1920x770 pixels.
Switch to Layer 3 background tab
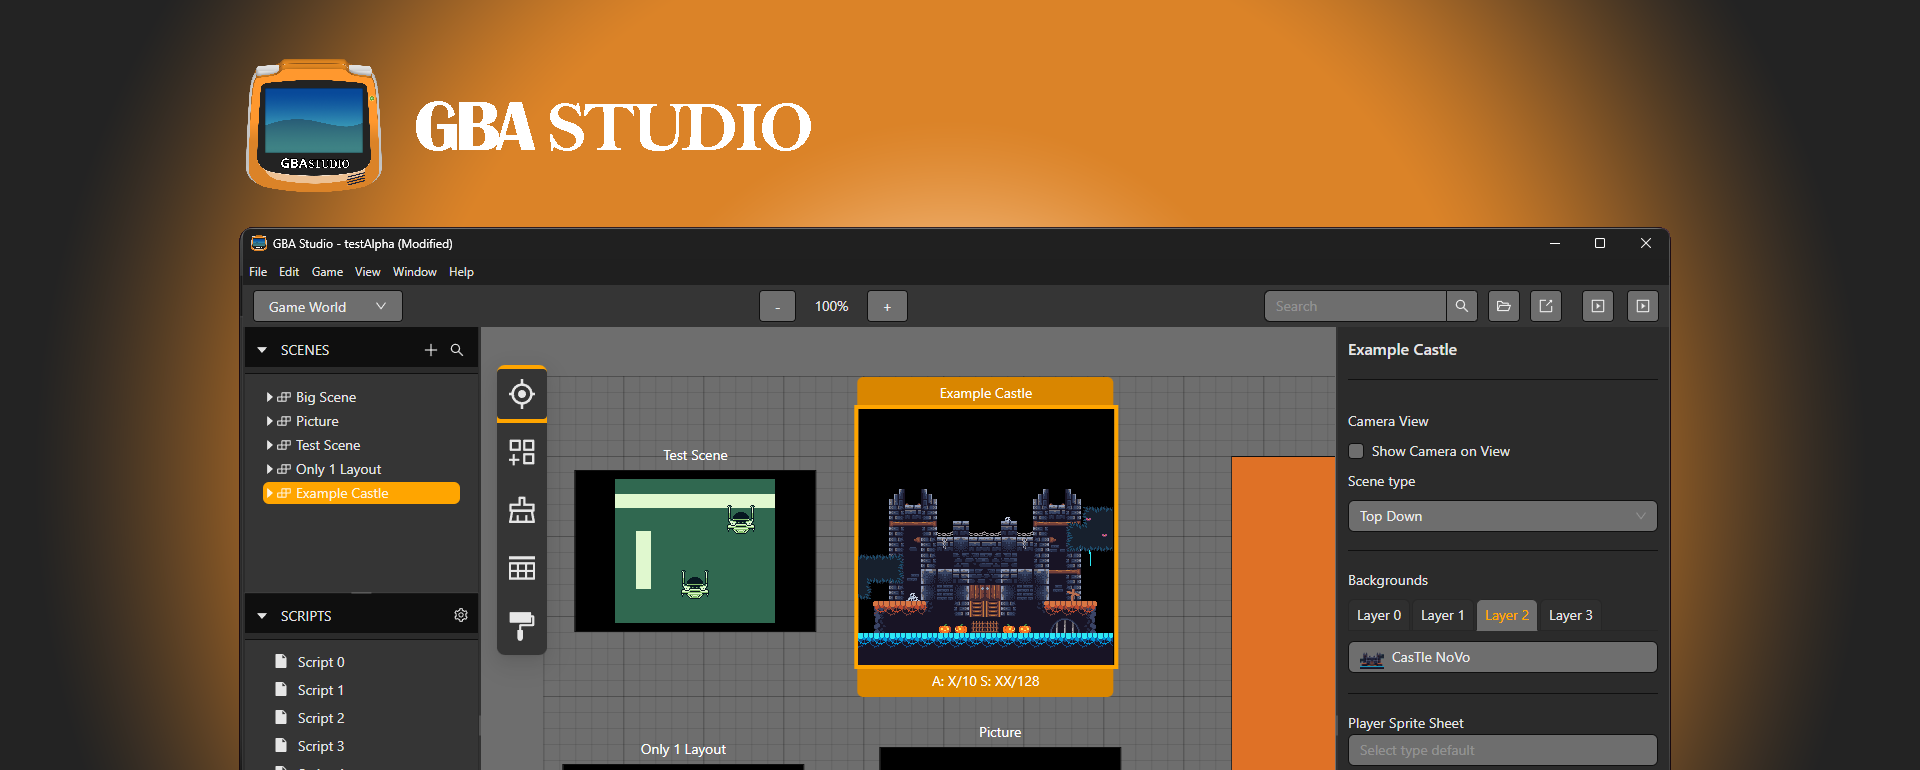click(x=1571, y=615)
